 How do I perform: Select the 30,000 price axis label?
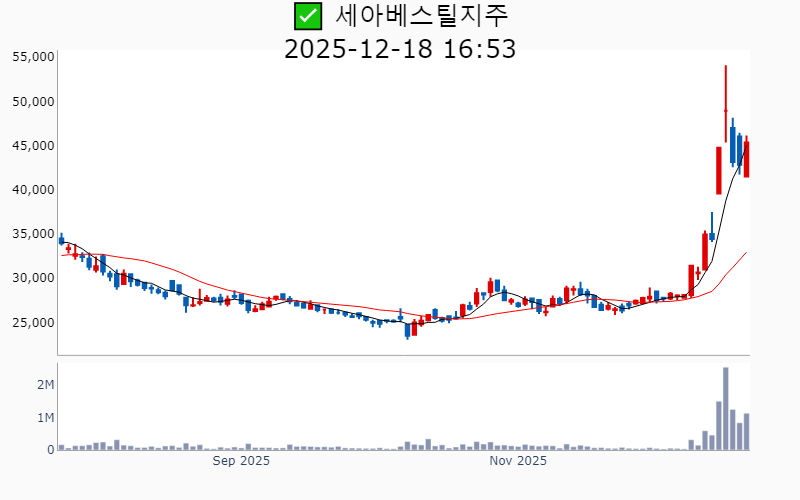click(x=33, y=278)
